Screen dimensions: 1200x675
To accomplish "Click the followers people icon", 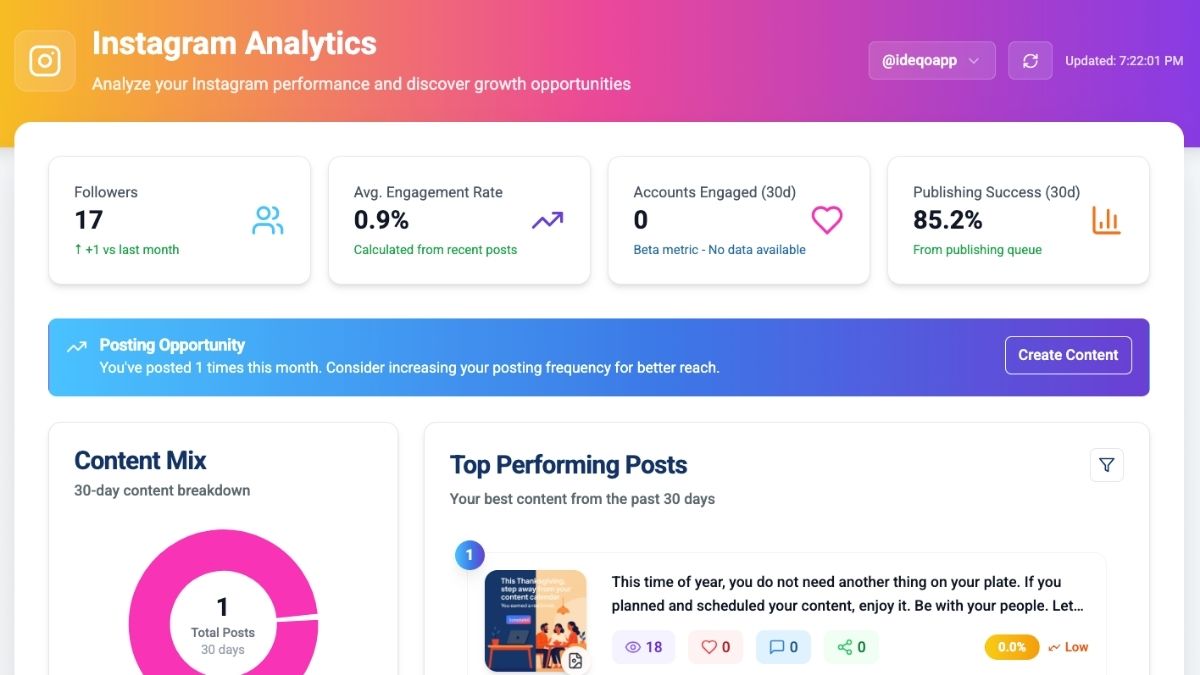I will tap(266, 221).
